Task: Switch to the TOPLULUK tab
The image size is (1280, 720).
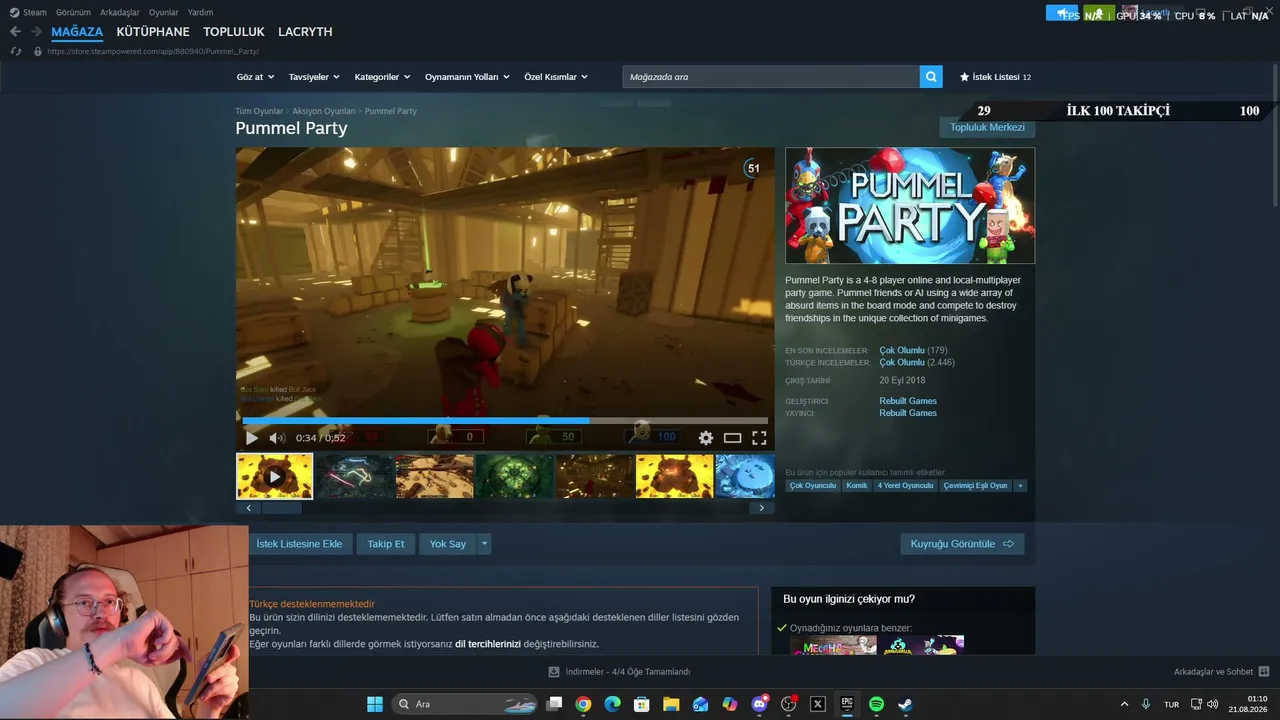Action: 234,32
